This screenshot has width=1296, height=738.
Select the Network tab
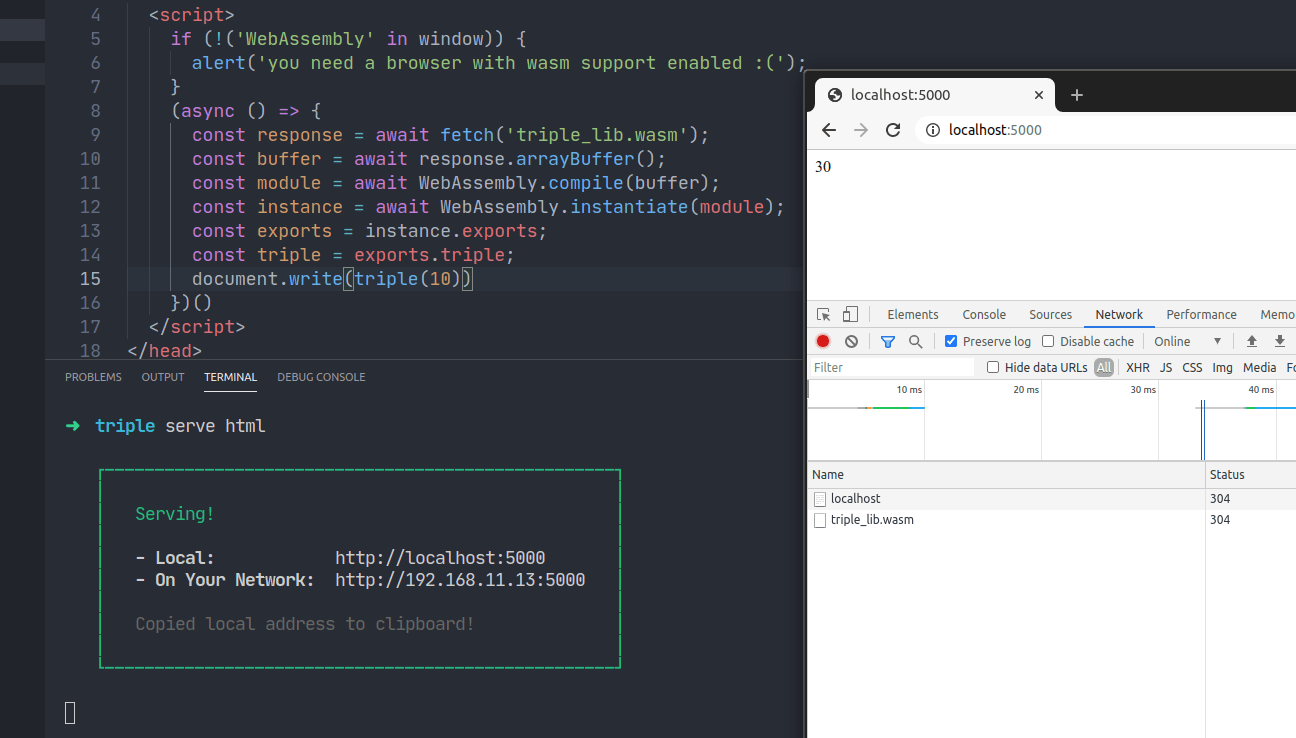pyautogui.click(x=1119, y=314)
